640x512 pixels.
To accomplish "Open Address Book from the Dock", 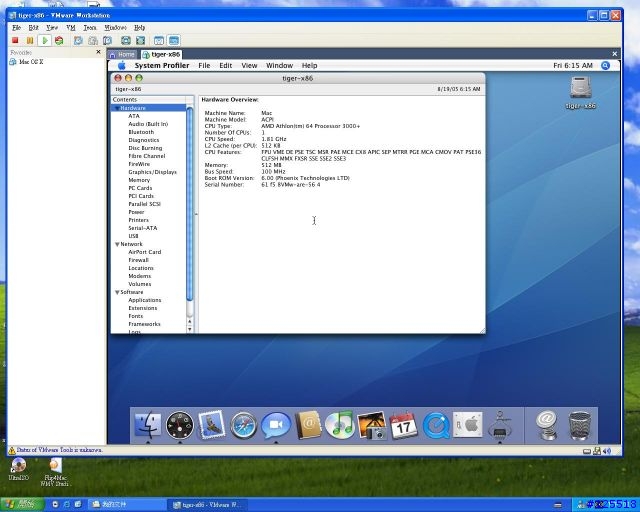I will [x=308, y=425].
